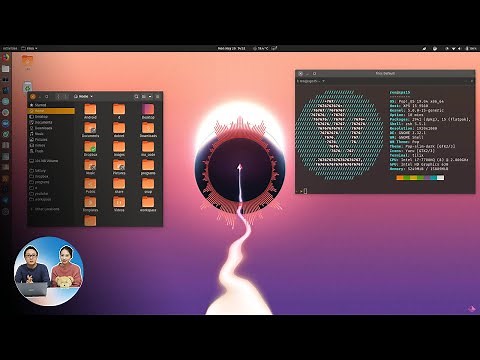Image resolution: width=480 pixels, height=360 pixels.
Task: Open the Pictures folder in the grid
Action: 119,167
